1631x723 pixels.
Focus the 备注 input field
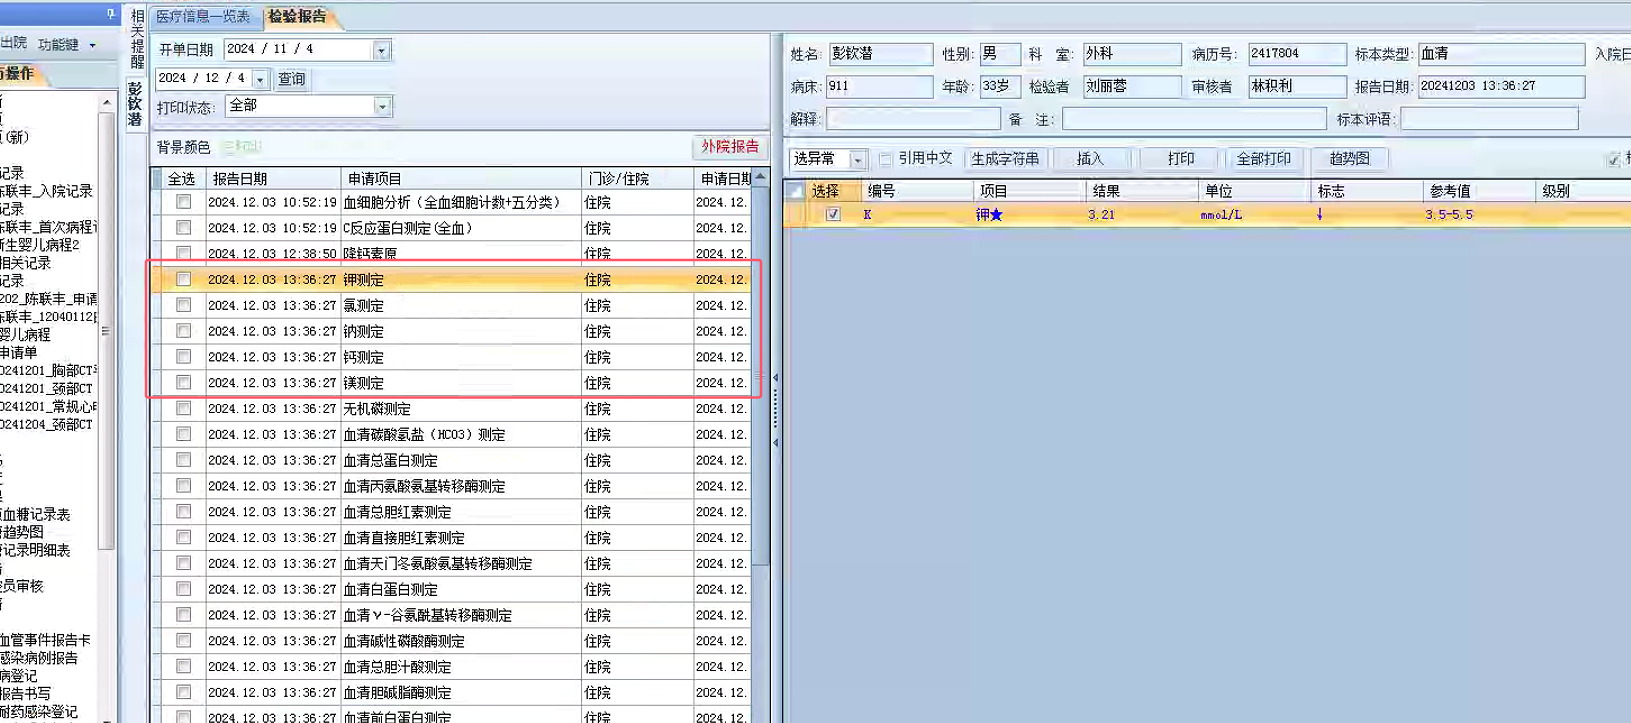[1194, 119]
